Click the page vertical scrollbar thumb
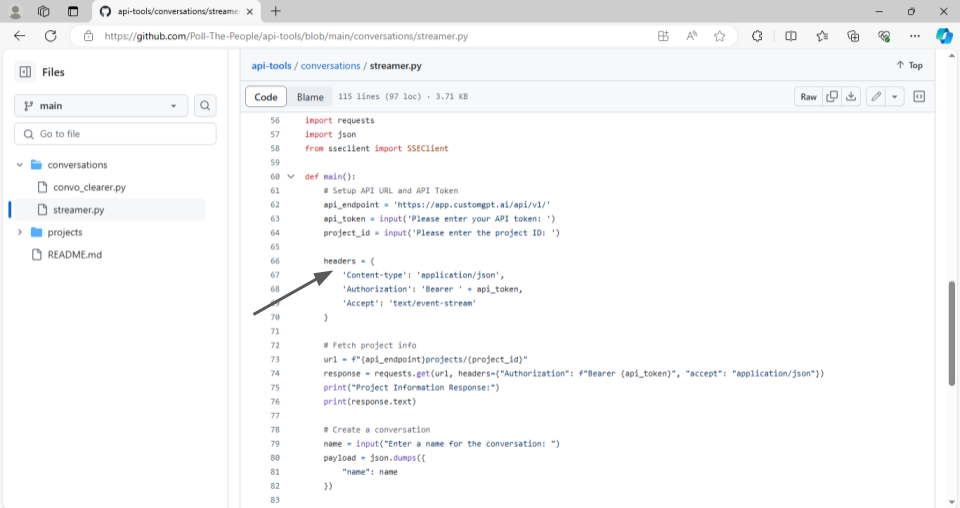Image resolution: width=960 pixels, height=508 pixels. click(x=951, y=334)
